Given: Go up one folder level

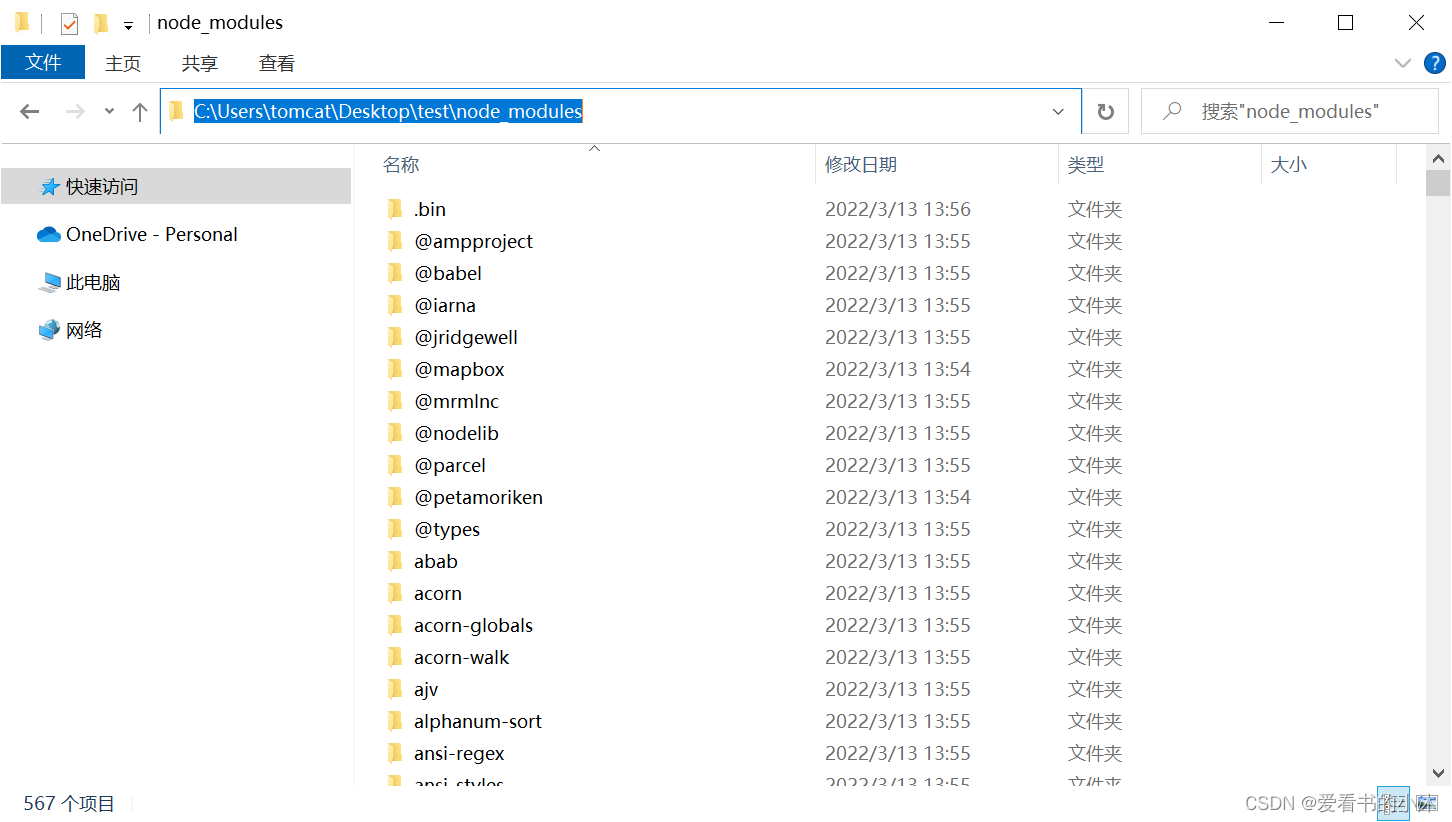Looking at the screenshot, I should click(x=140, y=111).
